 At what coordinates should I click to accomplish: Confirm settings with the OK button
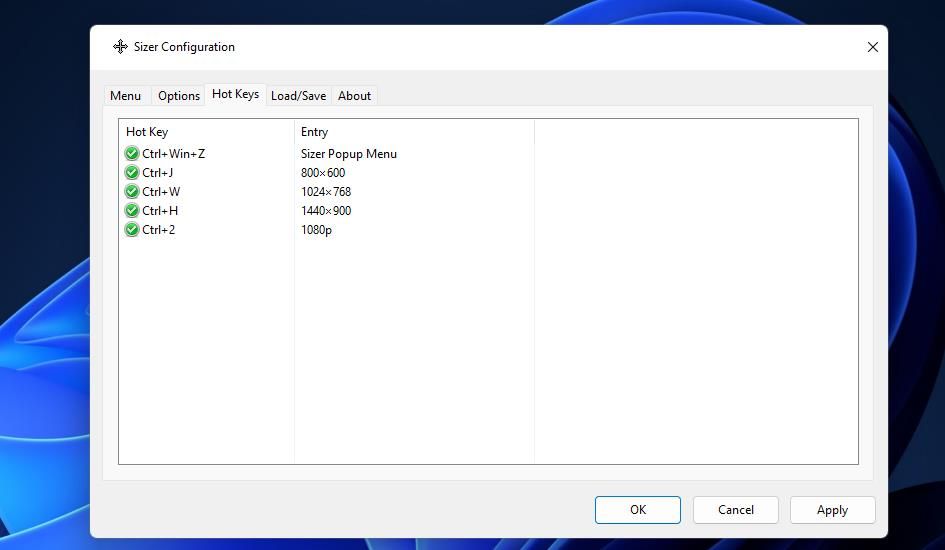coord(638,510)
